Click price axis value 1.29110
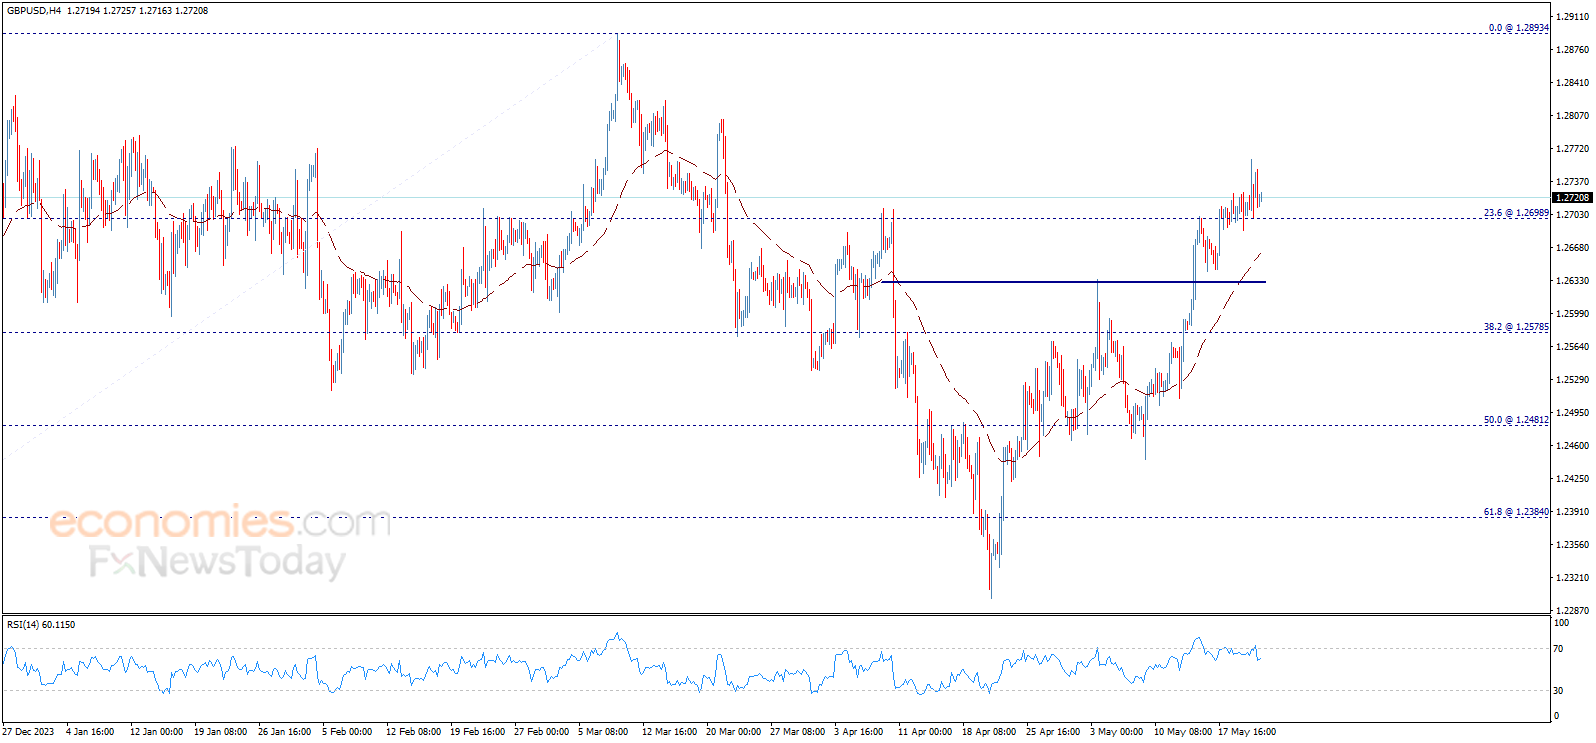The width and height of the screenshot is (1596, 743). [1573, 17]
